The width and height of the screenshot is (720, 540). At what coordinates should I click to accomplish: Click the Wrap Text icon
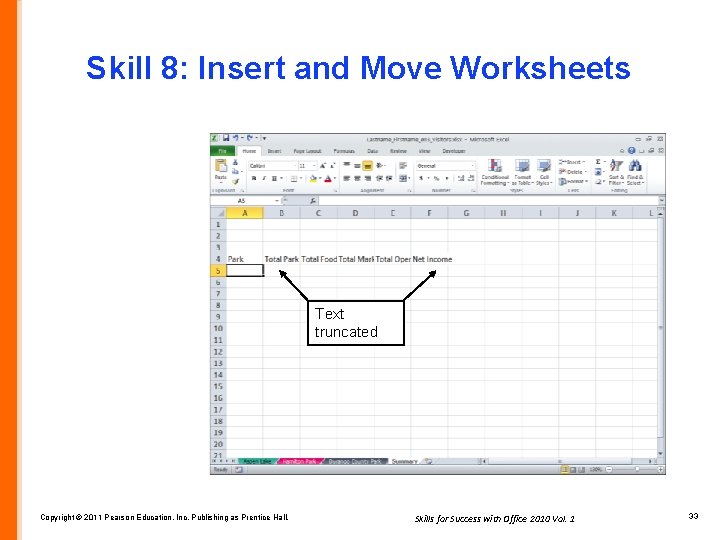[403, 165]
